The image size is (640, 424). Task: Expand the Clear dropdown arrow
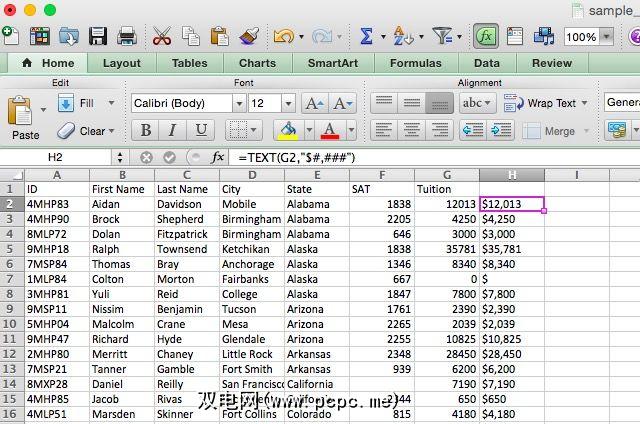[x=111, y=131]
